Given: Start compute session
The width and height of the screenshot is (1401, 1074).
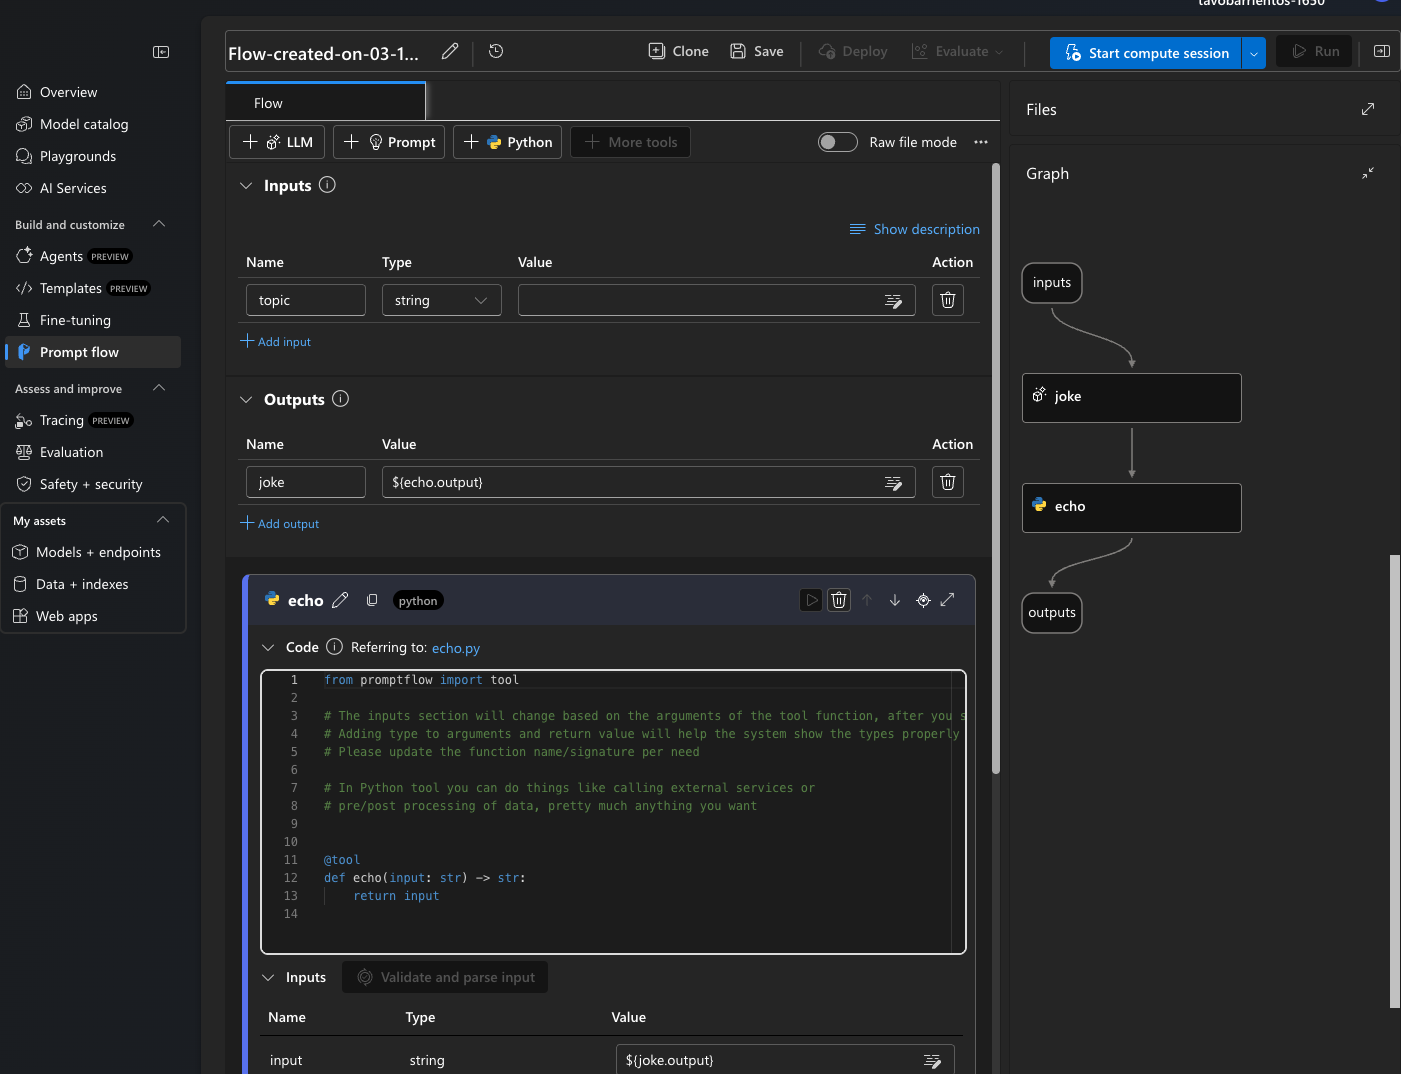Looking at the screenshot, I should [1146, 53].
